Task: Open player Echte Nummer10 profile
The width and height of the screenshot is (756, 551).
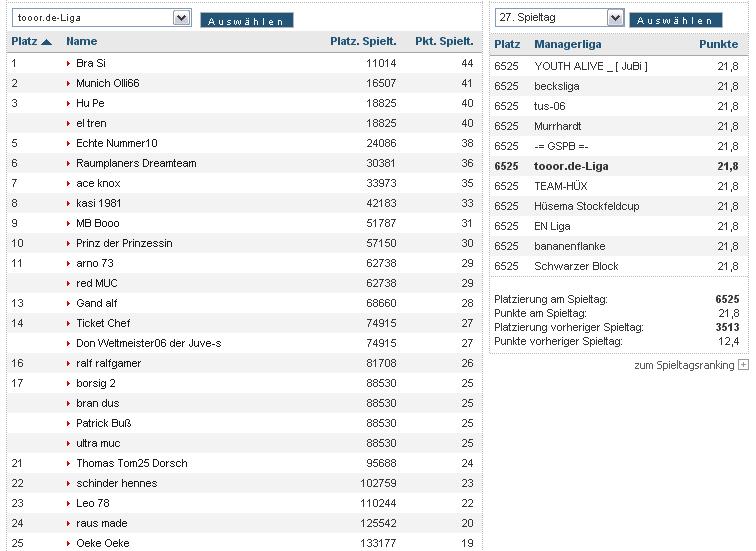Action: point(116,143)
